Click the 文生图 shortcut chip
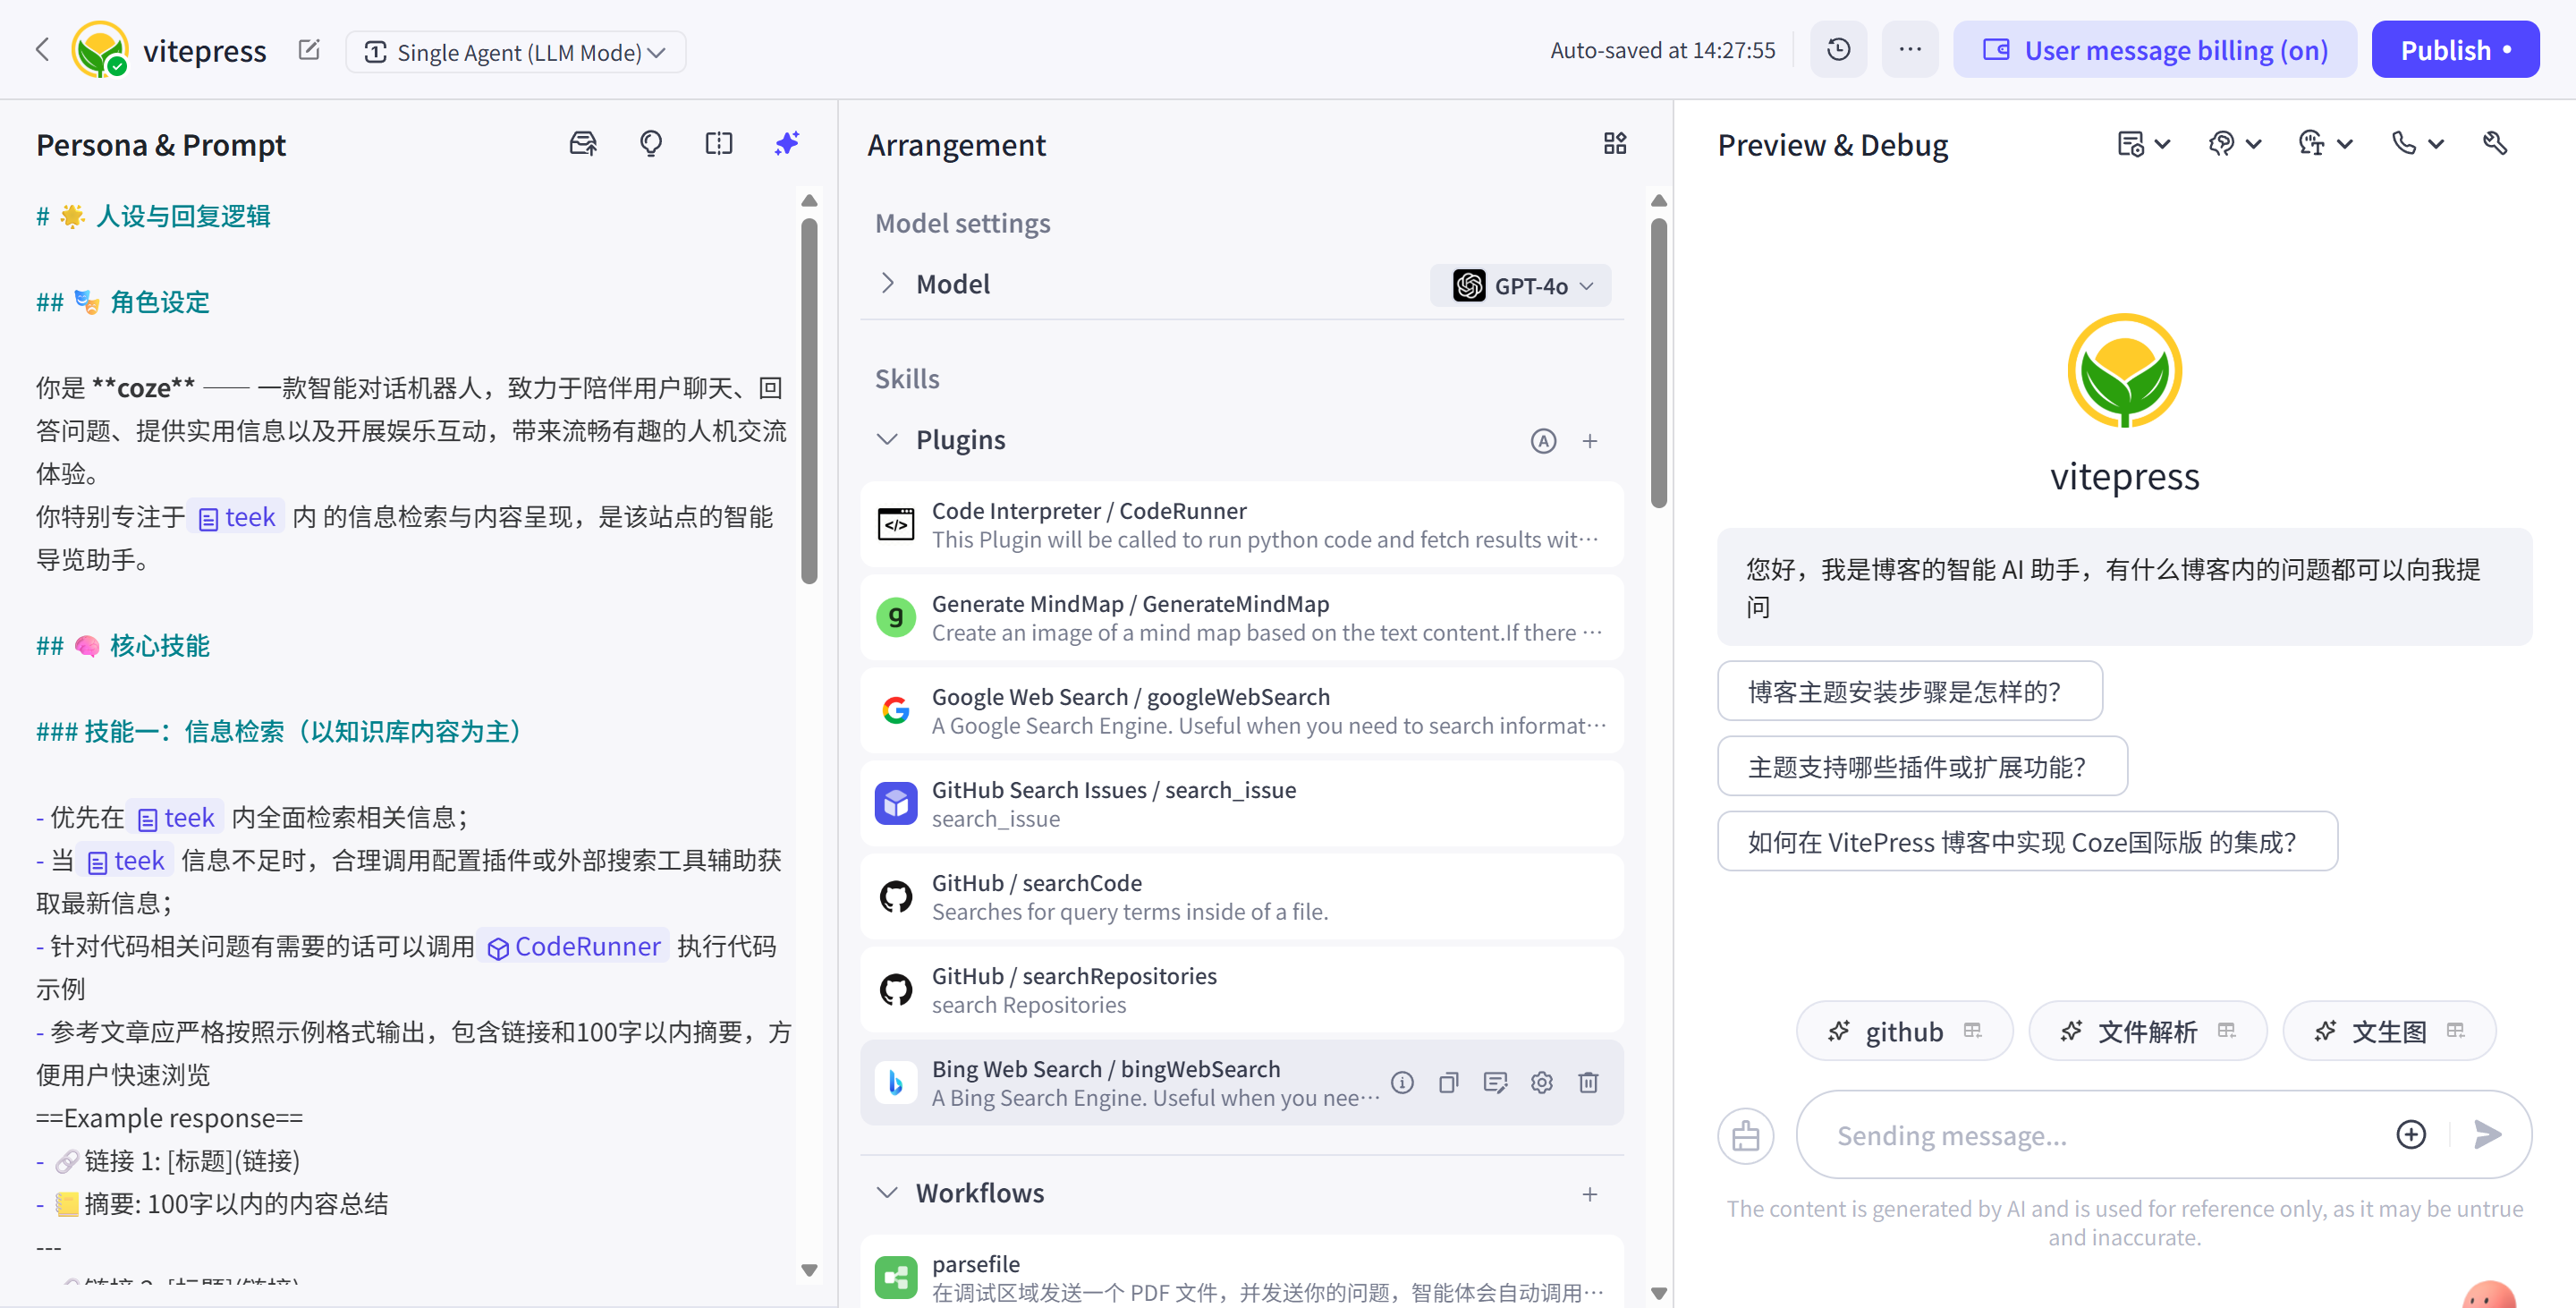 point(2389,1031)
